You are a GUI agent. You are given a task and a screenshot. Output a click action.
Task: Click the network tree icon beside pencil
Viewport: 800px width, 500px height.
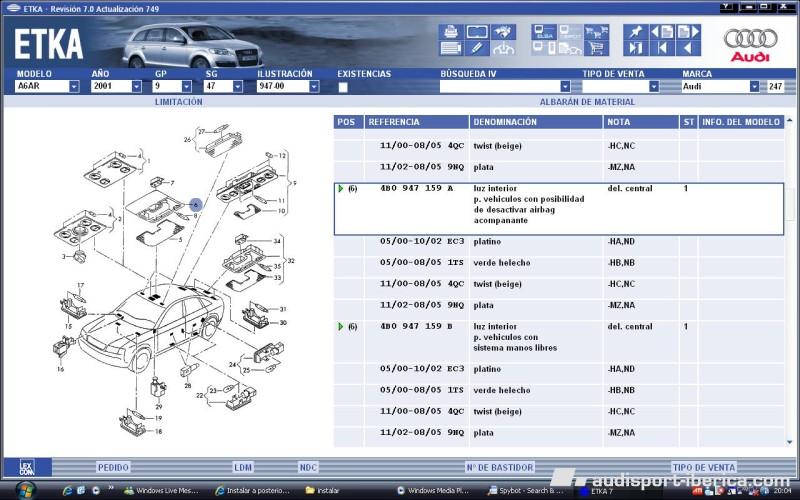504,48
